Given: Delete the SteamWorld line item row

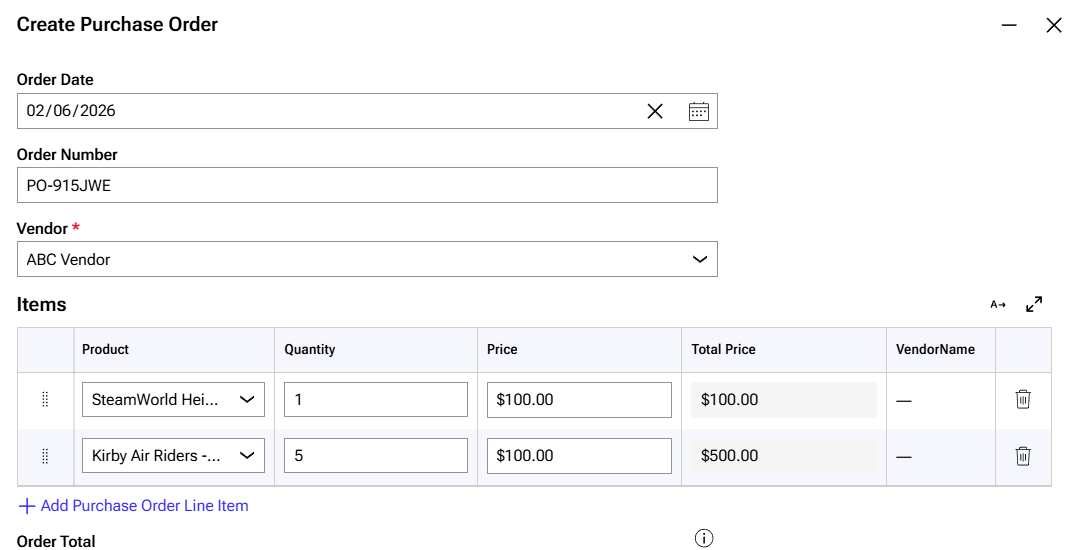Looking at the screenshot, I should pyautogui.click(x=1023, y=400).
